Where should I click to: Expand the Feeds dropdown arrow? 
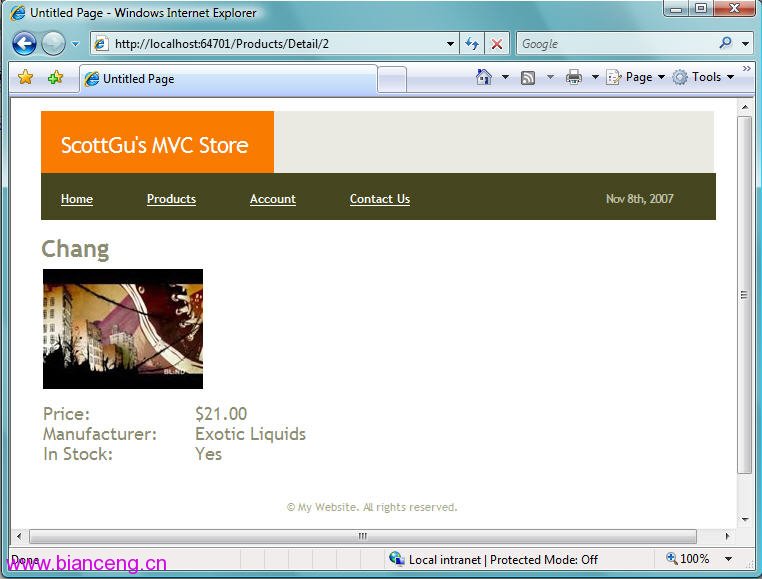[x=550, y=77]
